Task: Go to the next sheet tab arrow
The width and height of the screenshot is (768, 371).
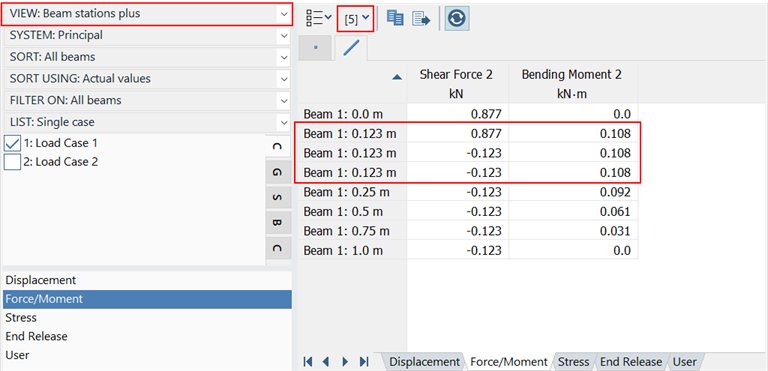Action: click(345, 362)
